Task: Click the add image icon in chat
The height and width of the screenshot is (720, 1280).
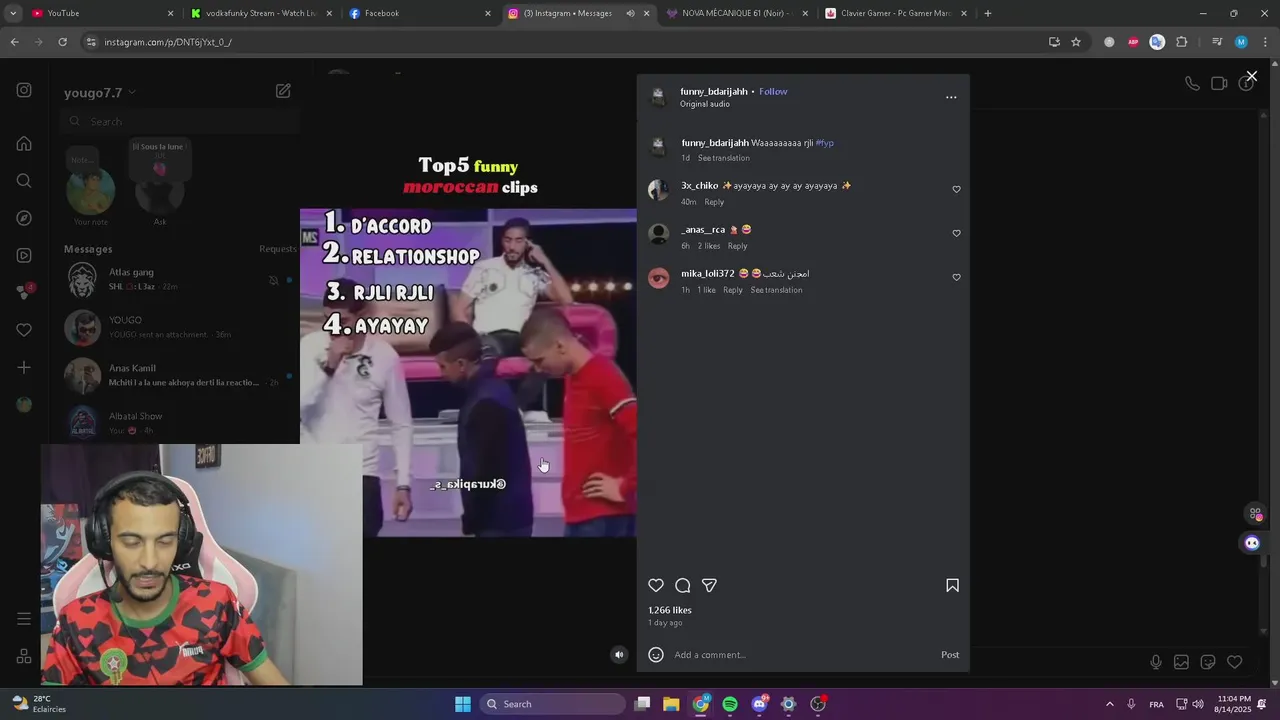Action: 1181,662
